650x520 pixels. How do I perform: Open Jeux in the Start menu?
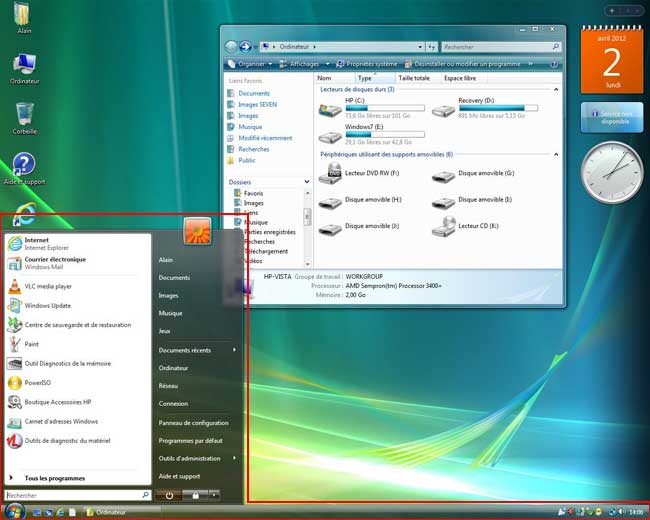pyautogui.click(x=165, y=331)
